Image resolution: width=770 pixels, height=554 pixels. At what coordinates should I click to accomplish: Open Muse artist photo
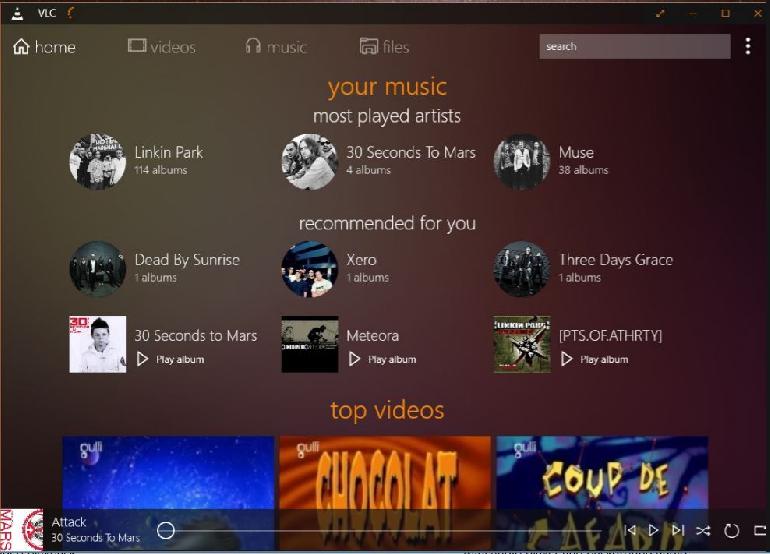(x=522, y=162)
